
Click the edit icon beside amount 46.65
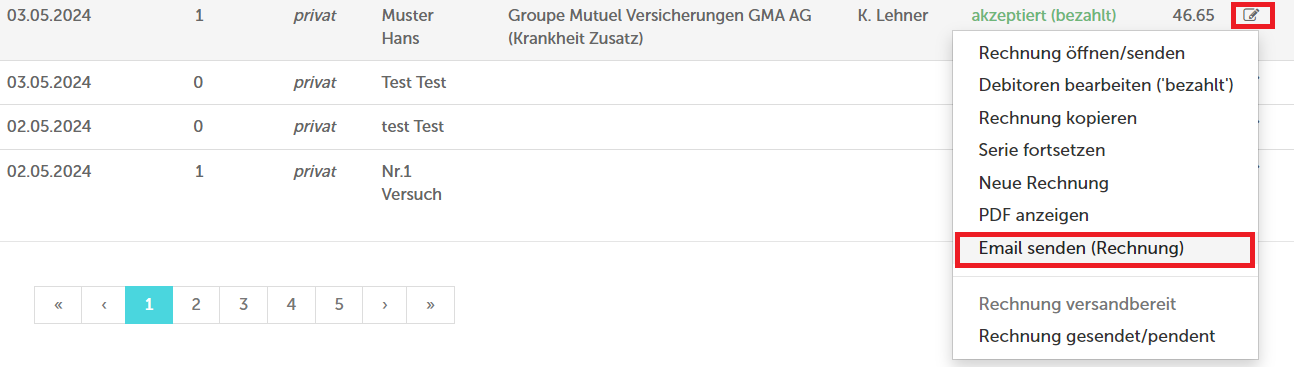coord(1251,15)
